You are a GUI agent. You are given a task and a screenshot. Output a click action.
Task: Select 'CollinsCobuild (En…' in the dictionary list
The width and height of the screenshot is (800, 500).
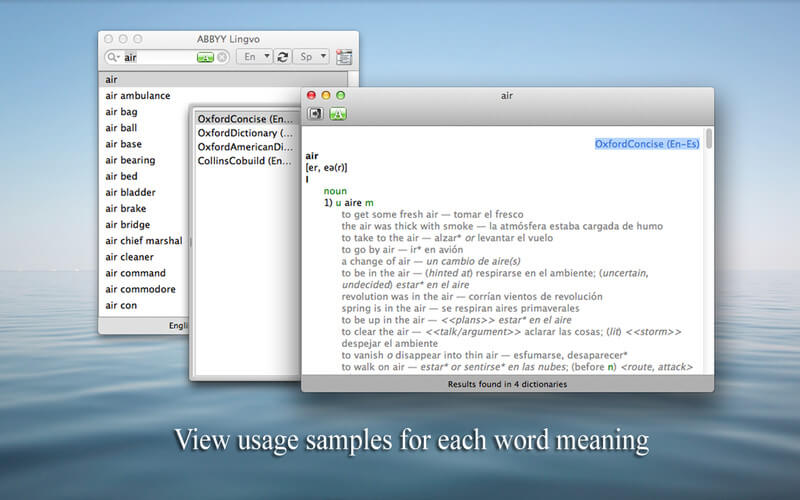click(x=245, y=161)
